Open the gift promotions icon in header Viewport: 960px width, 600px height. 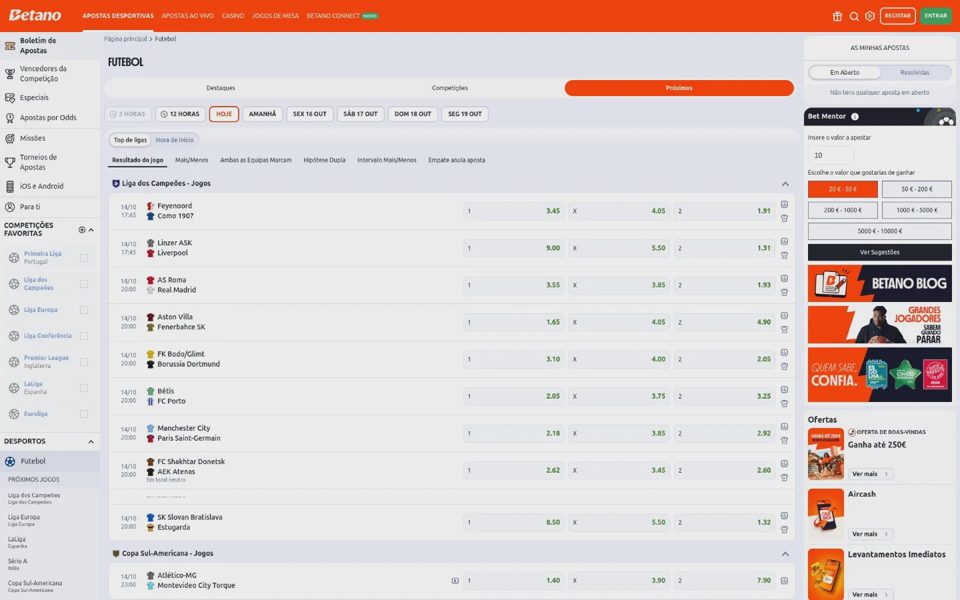coord(837,16)
